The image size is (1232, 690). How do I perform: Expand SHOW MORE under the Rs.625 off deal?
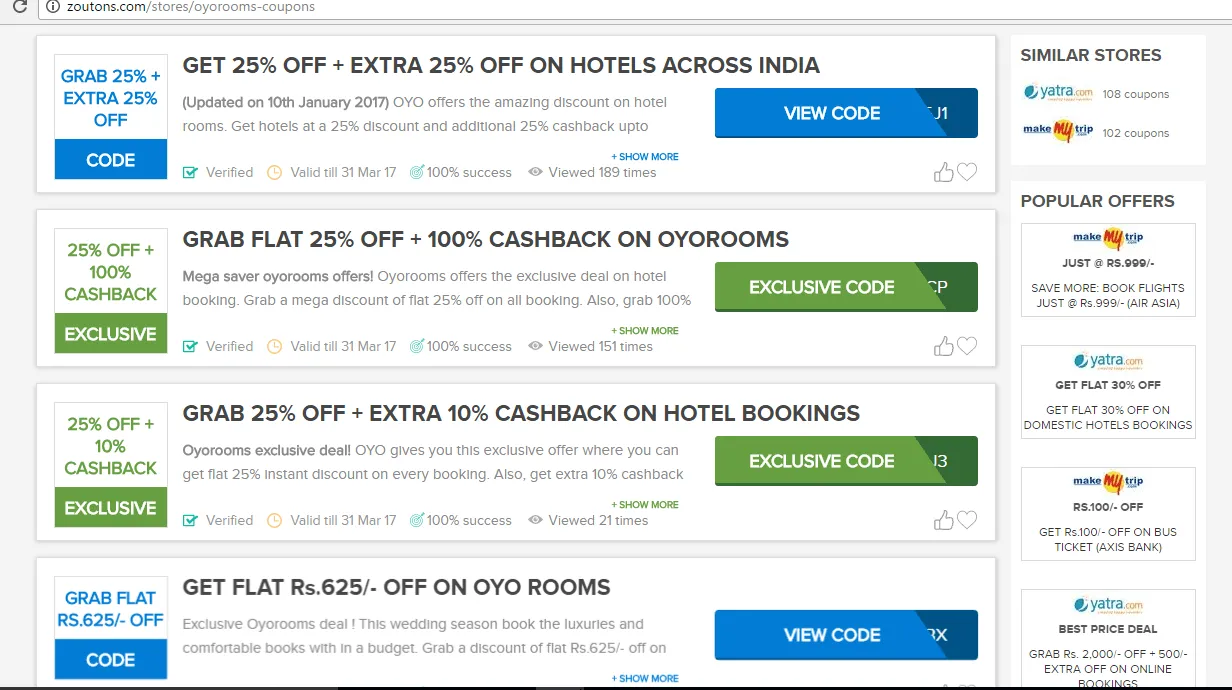pos(645,678)
